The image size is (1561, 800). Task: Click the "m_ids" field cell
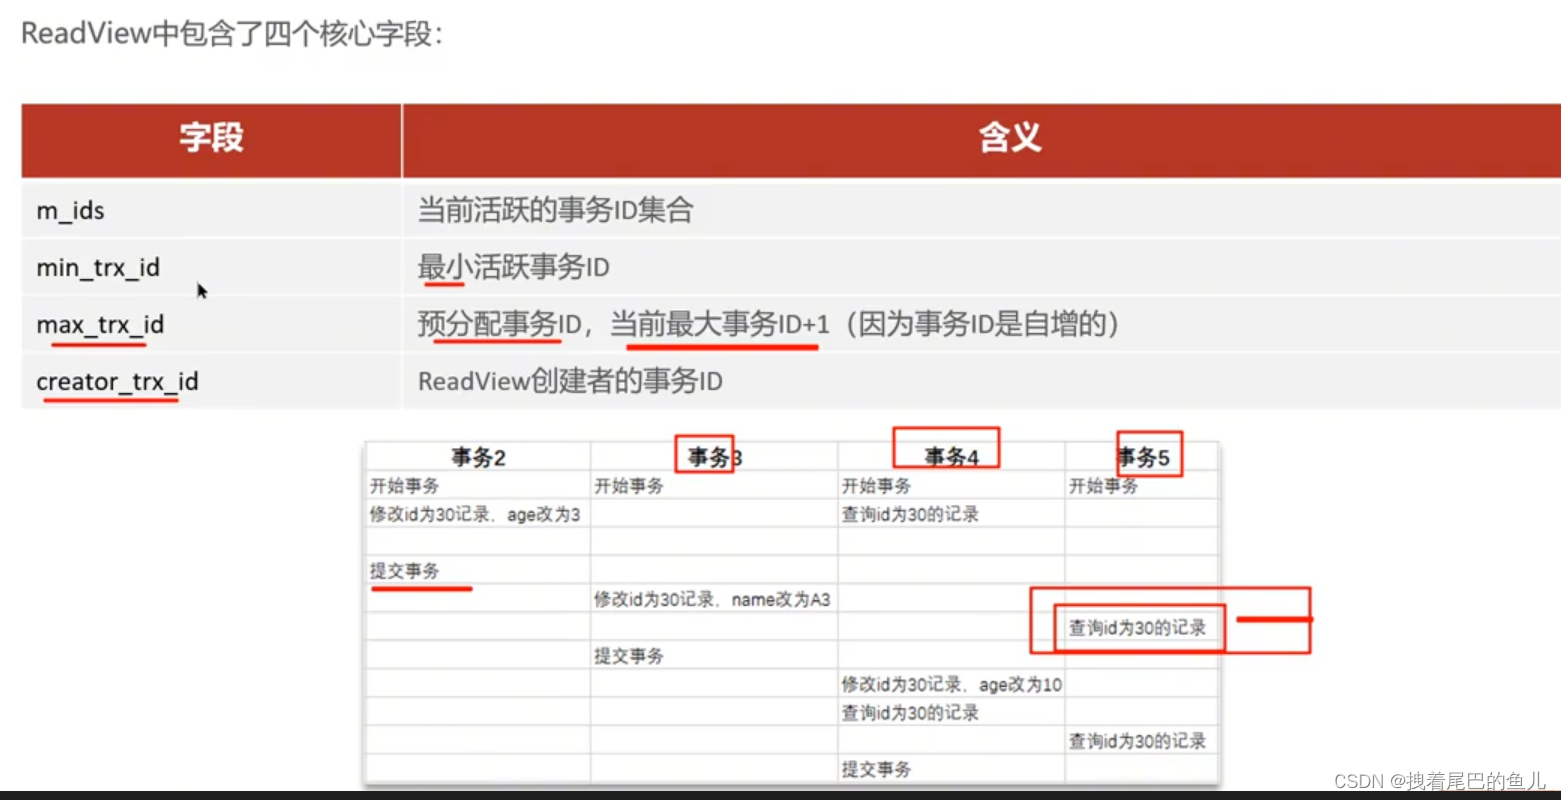click(211, 211)
